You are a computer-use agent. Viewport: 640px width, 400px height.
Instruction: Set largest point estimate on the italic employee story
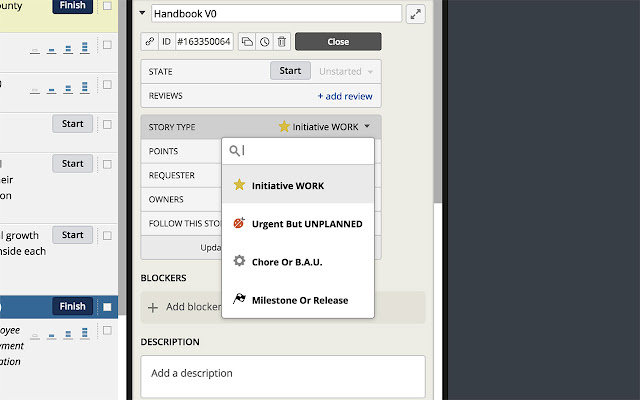[x=84, y=333]
